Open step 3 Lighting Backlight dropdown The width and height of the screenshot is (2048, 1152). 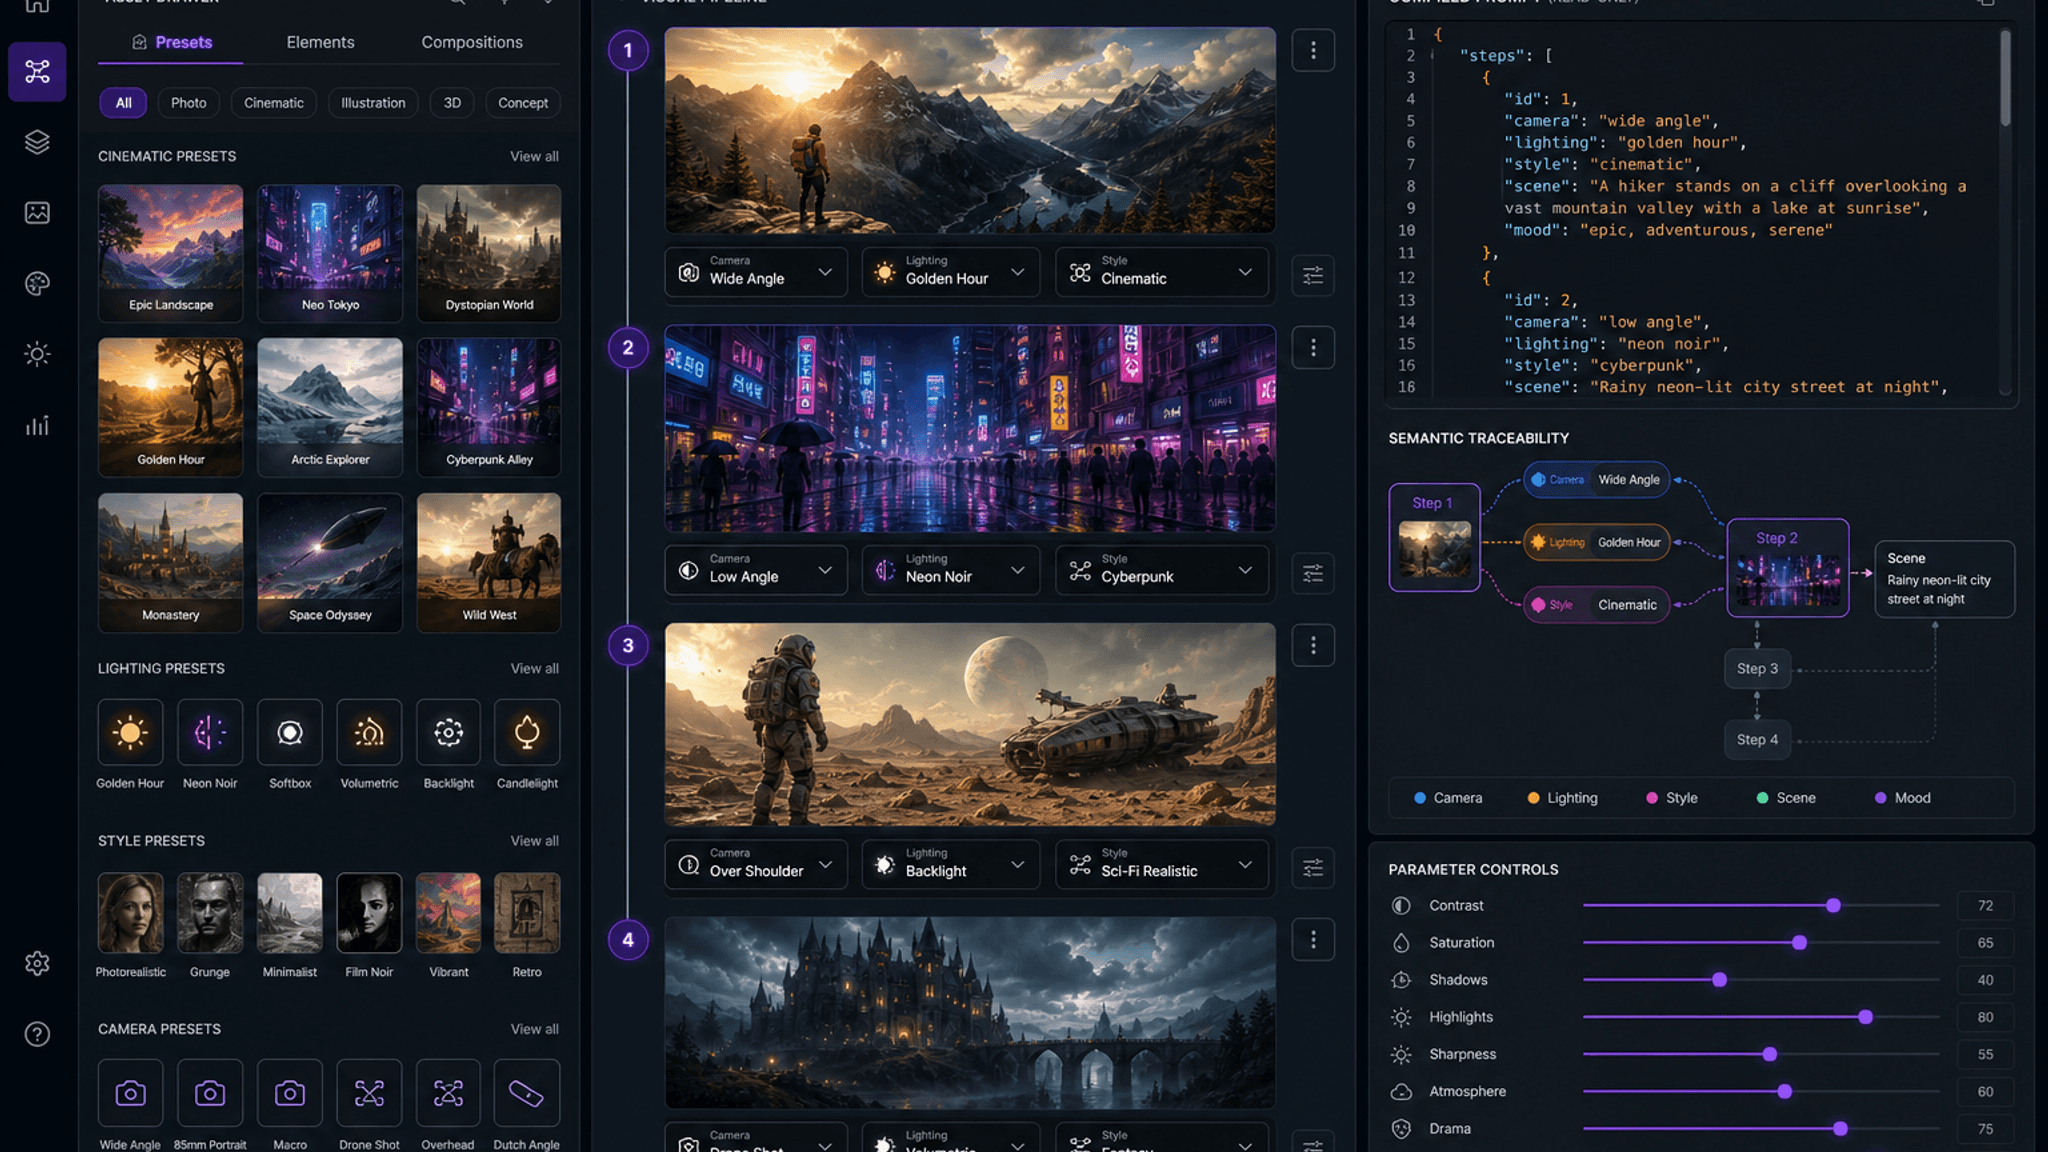[950, 864]
